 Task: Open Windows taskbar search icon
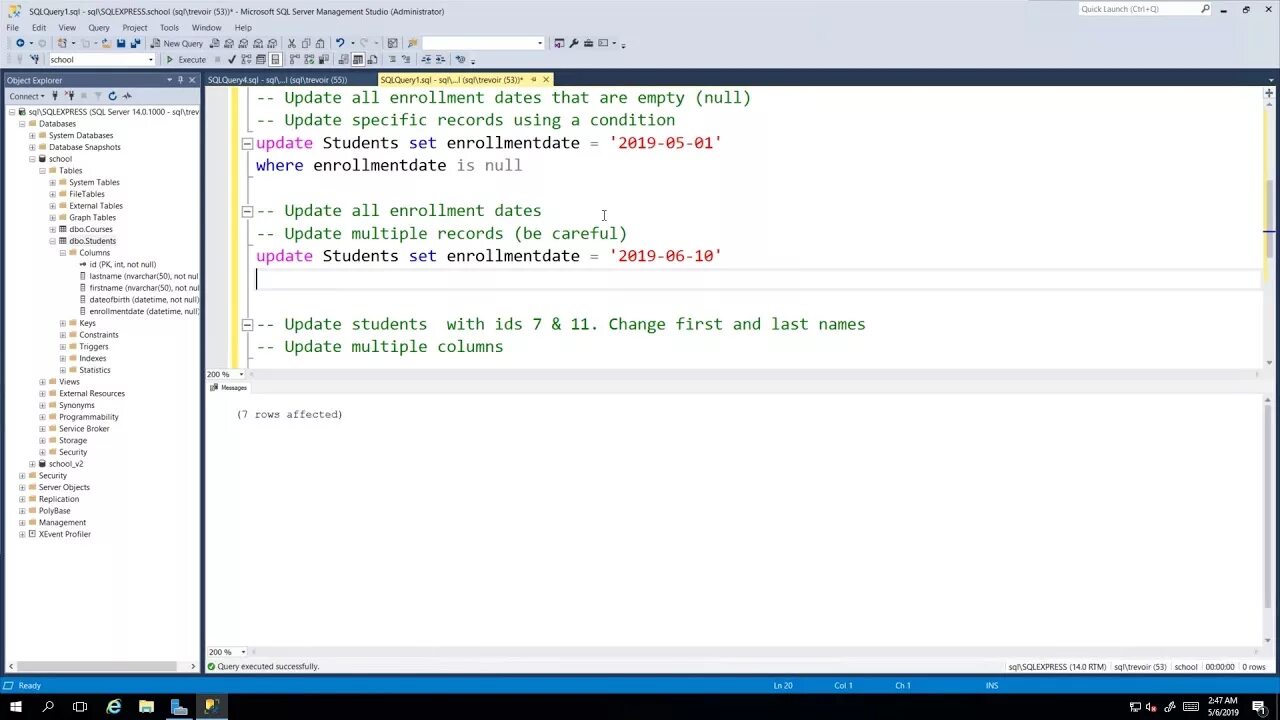[x=48, y=707]
